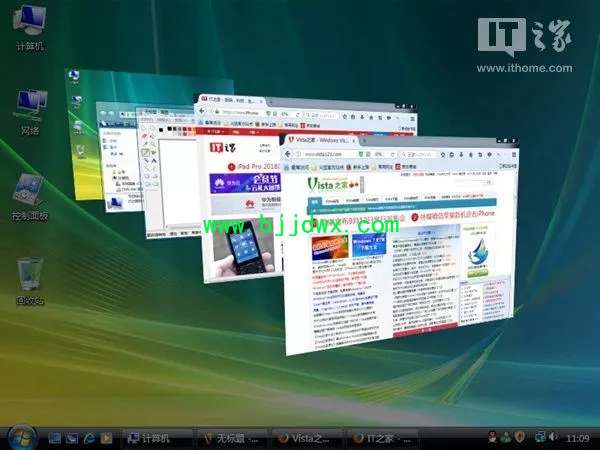Open the 网络 desktop icon
This screenshot has height=450, width=600.
(30, 112)
